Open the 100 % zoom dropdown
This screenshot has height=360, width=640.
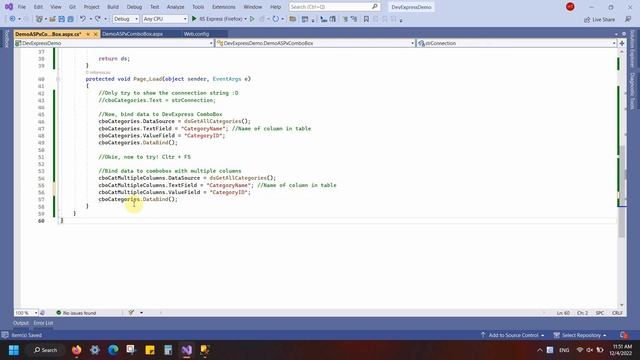26,313
